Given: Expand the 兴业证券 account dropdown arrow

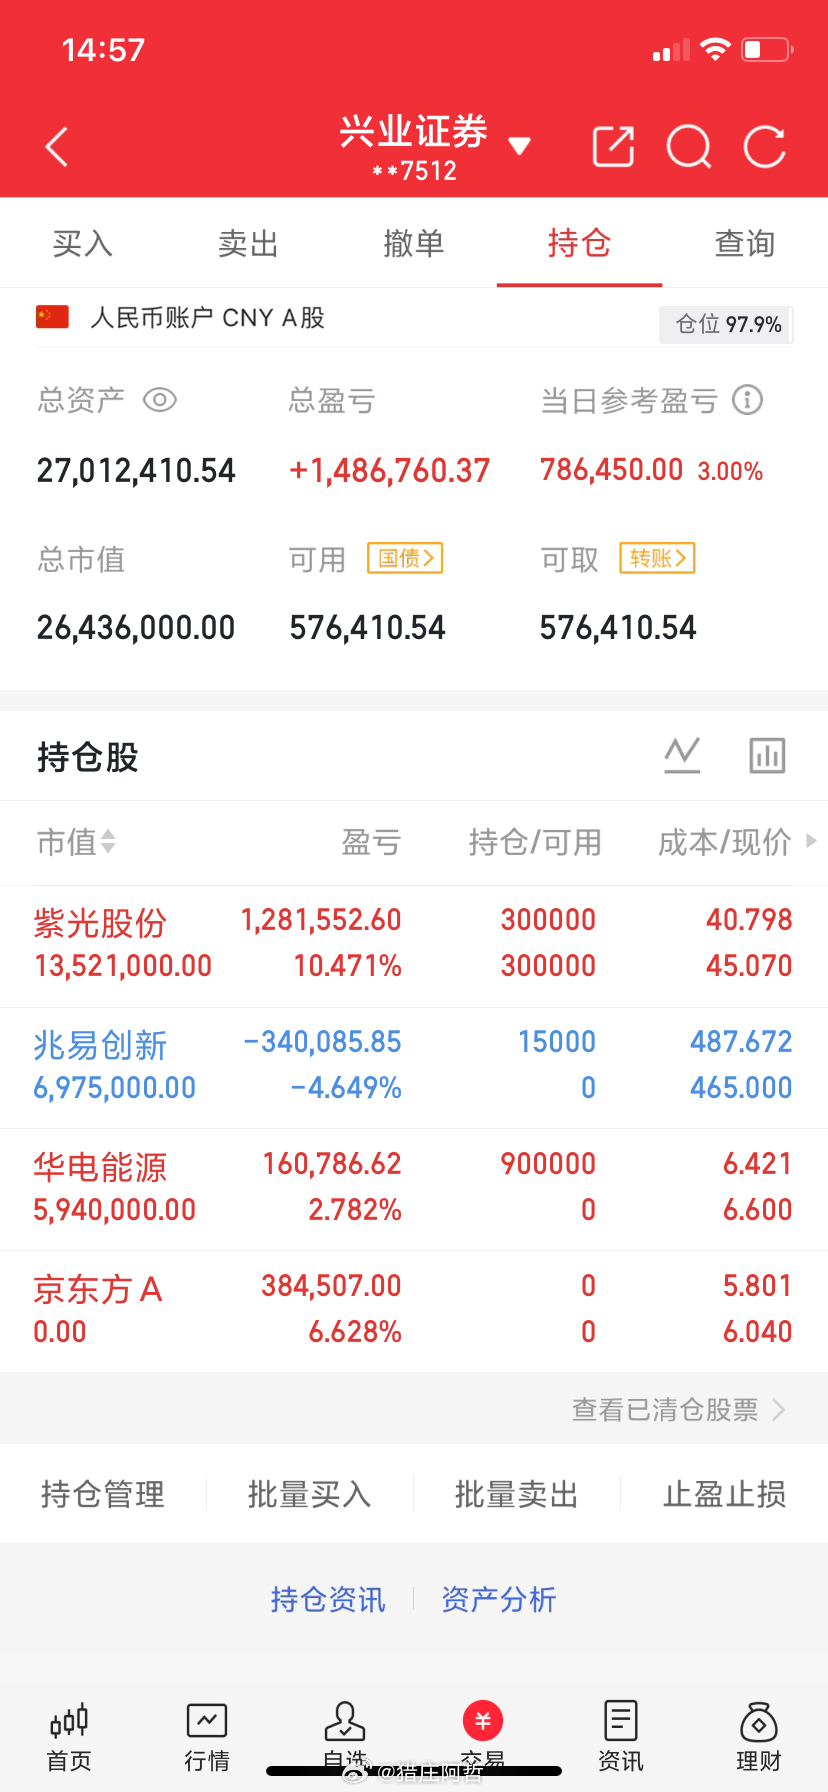Looking at the screenshot, I should 519,147.
